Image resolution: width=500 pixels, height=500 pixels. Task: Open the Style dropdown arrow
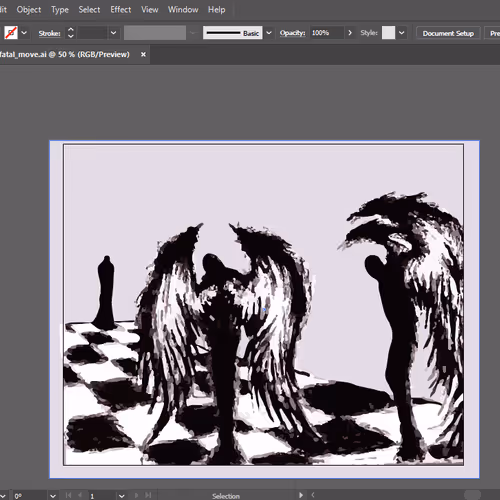(401, 33)
